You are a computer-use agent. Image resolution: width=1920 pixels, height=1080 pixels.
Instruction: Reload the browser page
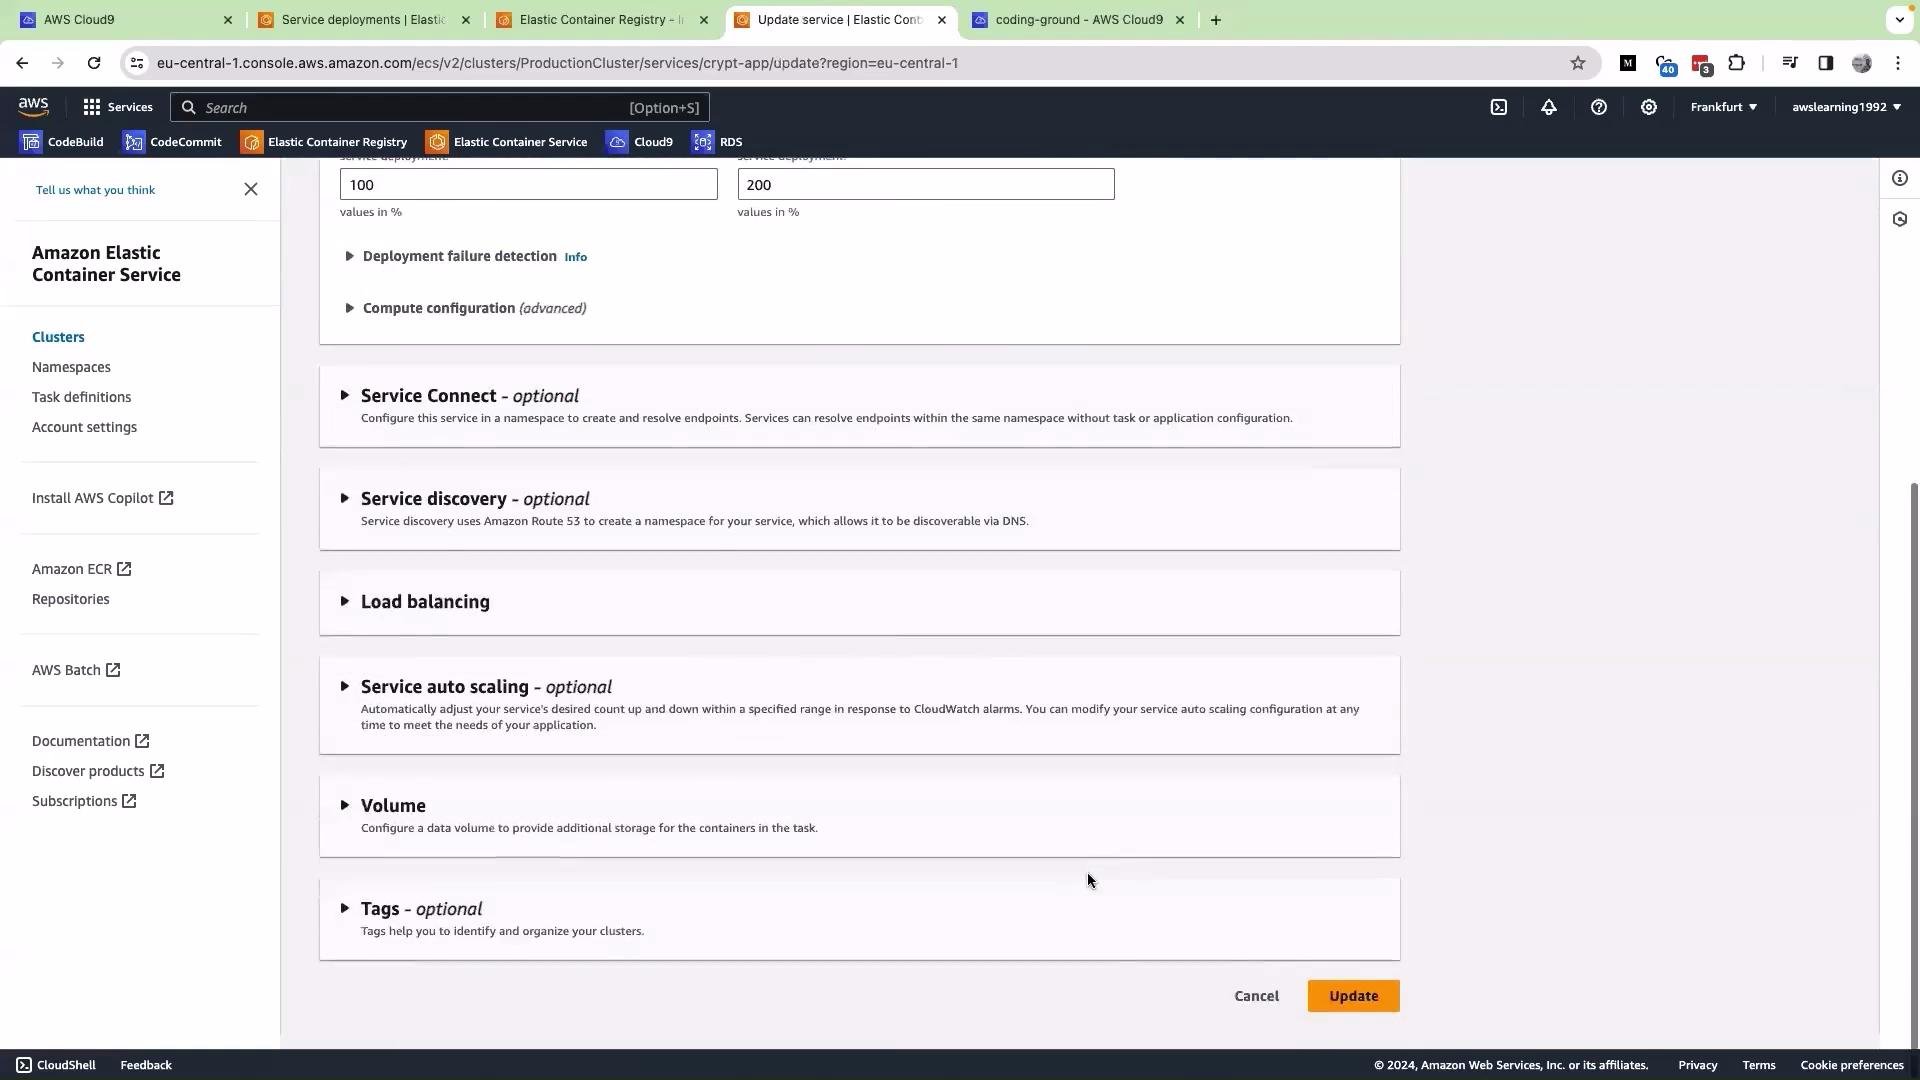click(x=94, y=63)
